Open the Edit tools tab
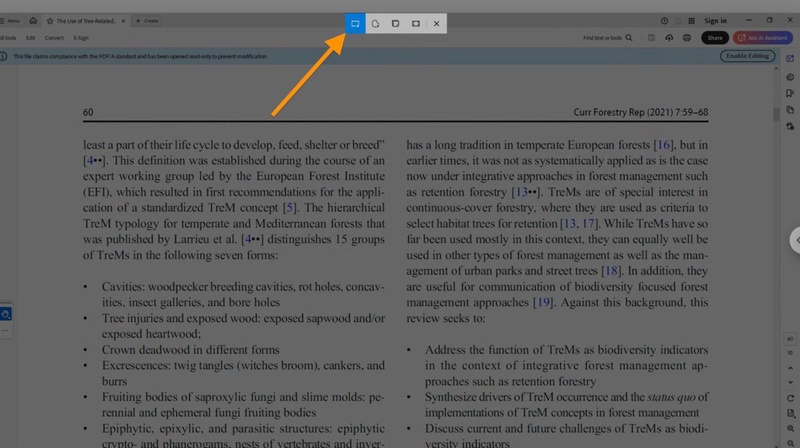Viewport: 800px width, 448px height. [31, 38]
